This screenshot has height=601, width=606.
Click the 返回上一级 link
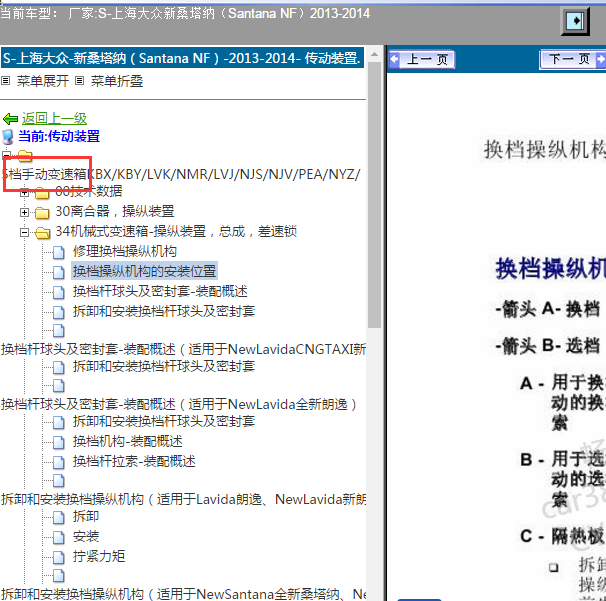(x=54, y=118)
